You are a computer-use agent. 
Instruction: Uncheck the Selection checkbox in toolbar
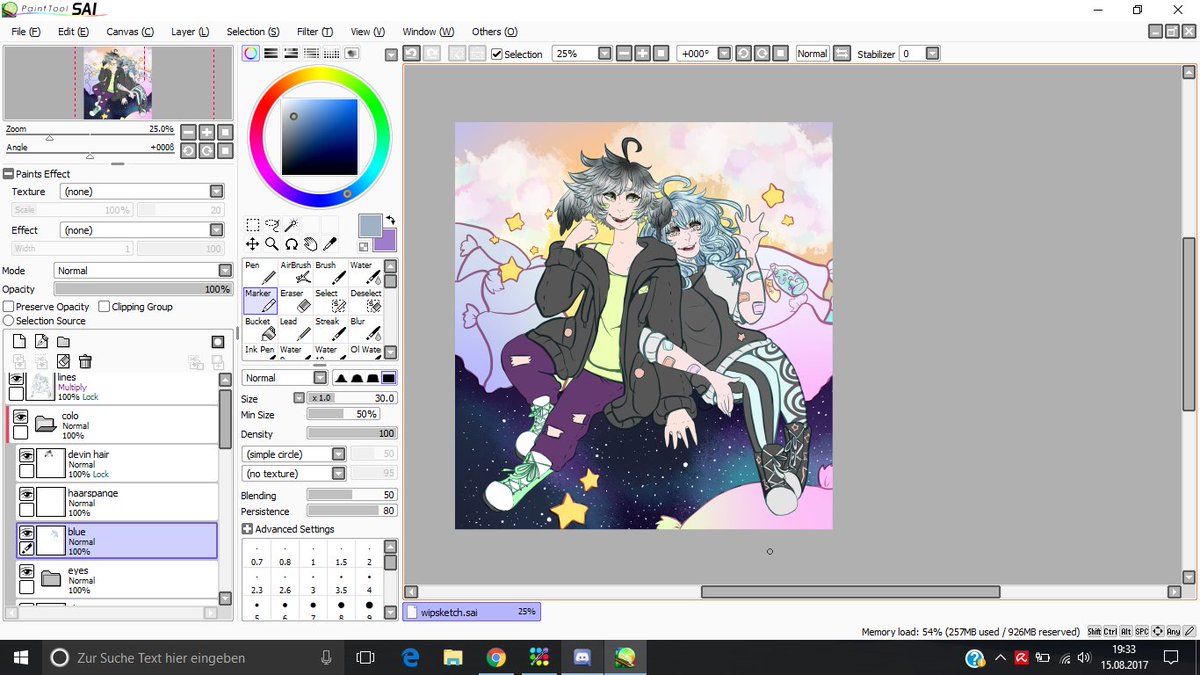pyautogui.click(x=497, y=54)
